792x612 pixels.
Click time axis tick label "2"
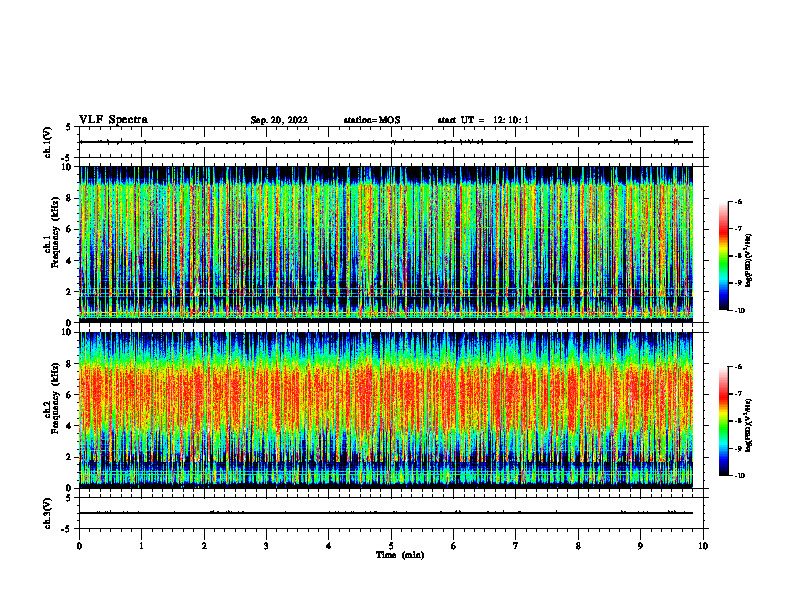pyautogui.click(x=204, y=546)
